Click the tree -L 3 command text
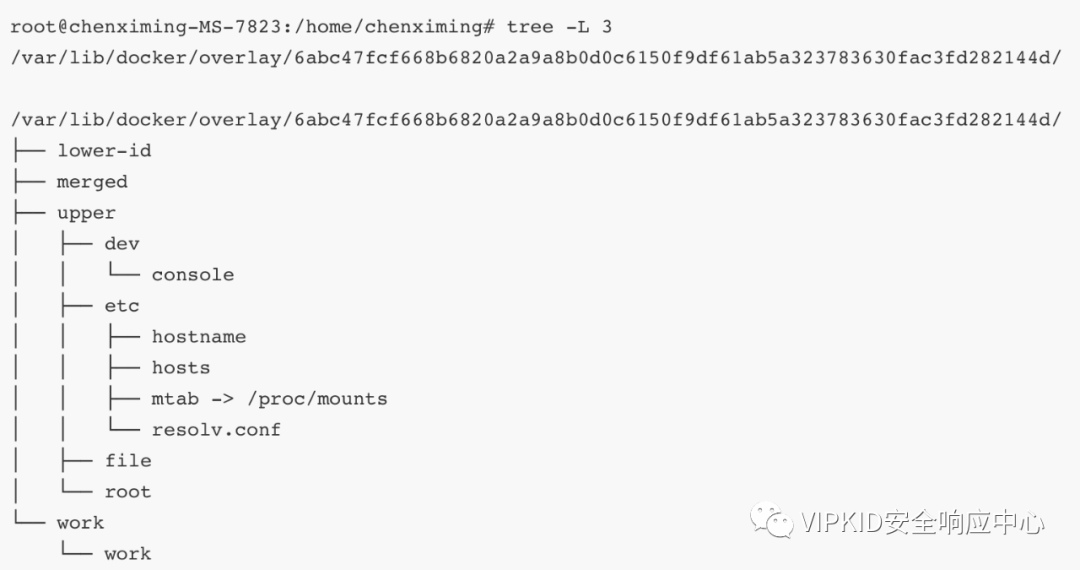Viewport: 1080px width, 570px height. [559, 26]
